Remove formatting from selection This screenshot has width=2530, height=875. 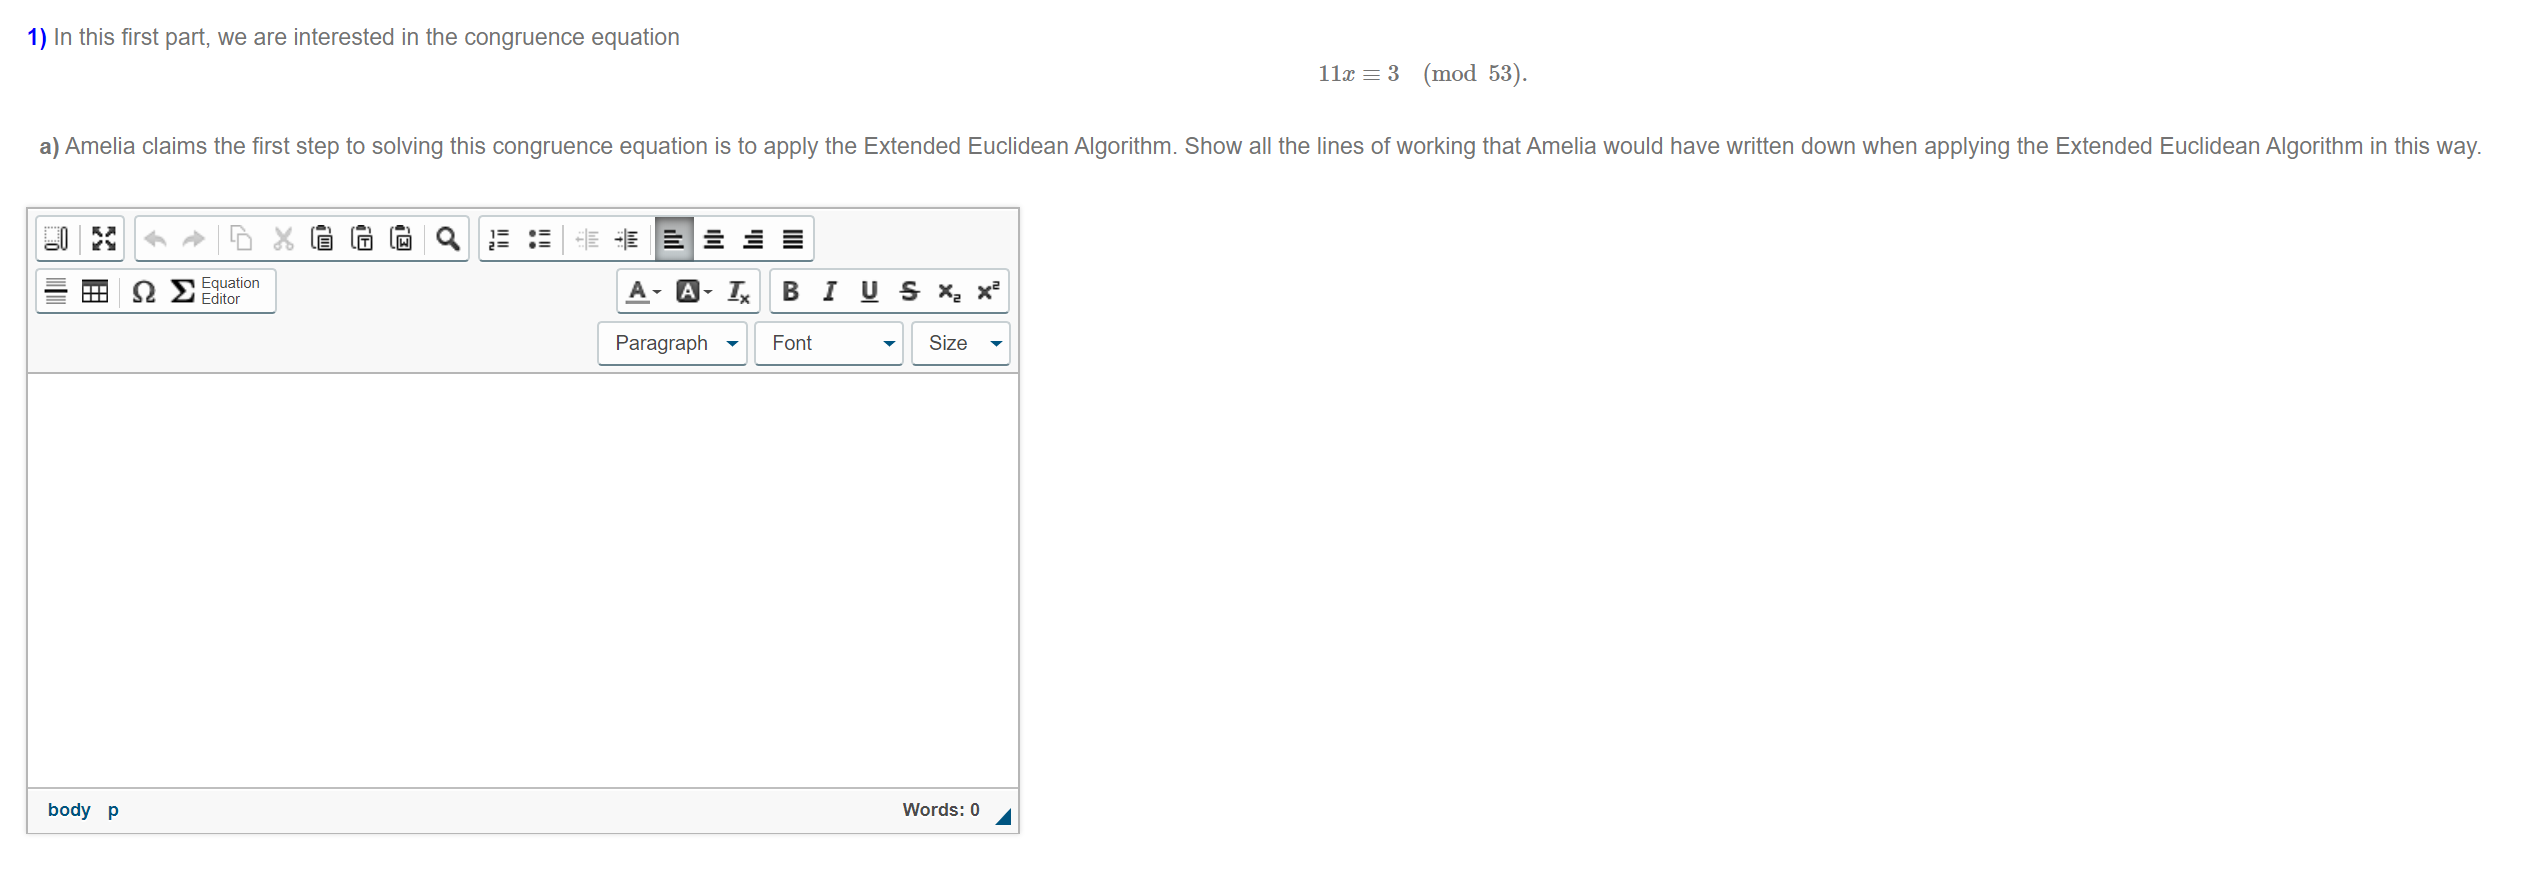coord(739,291)
